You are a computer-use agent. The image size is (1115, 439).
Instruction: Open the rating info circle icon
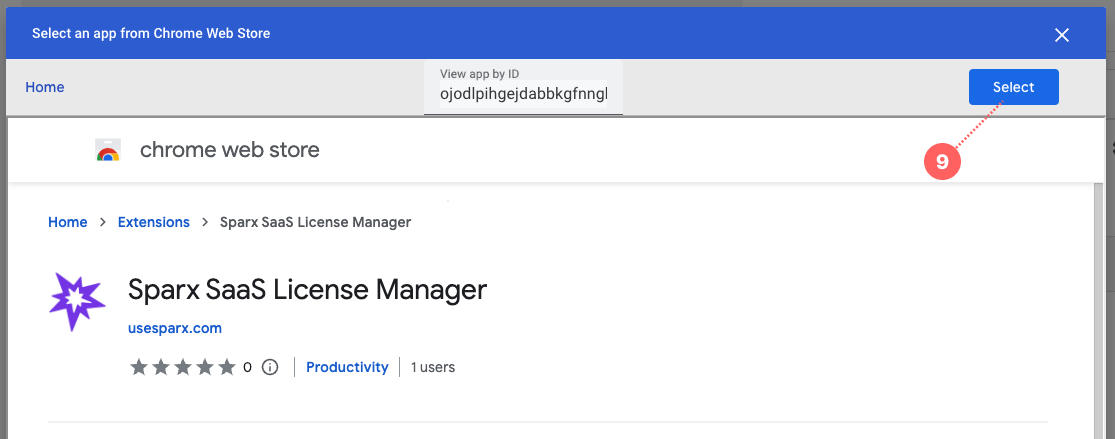coord(270,367)
